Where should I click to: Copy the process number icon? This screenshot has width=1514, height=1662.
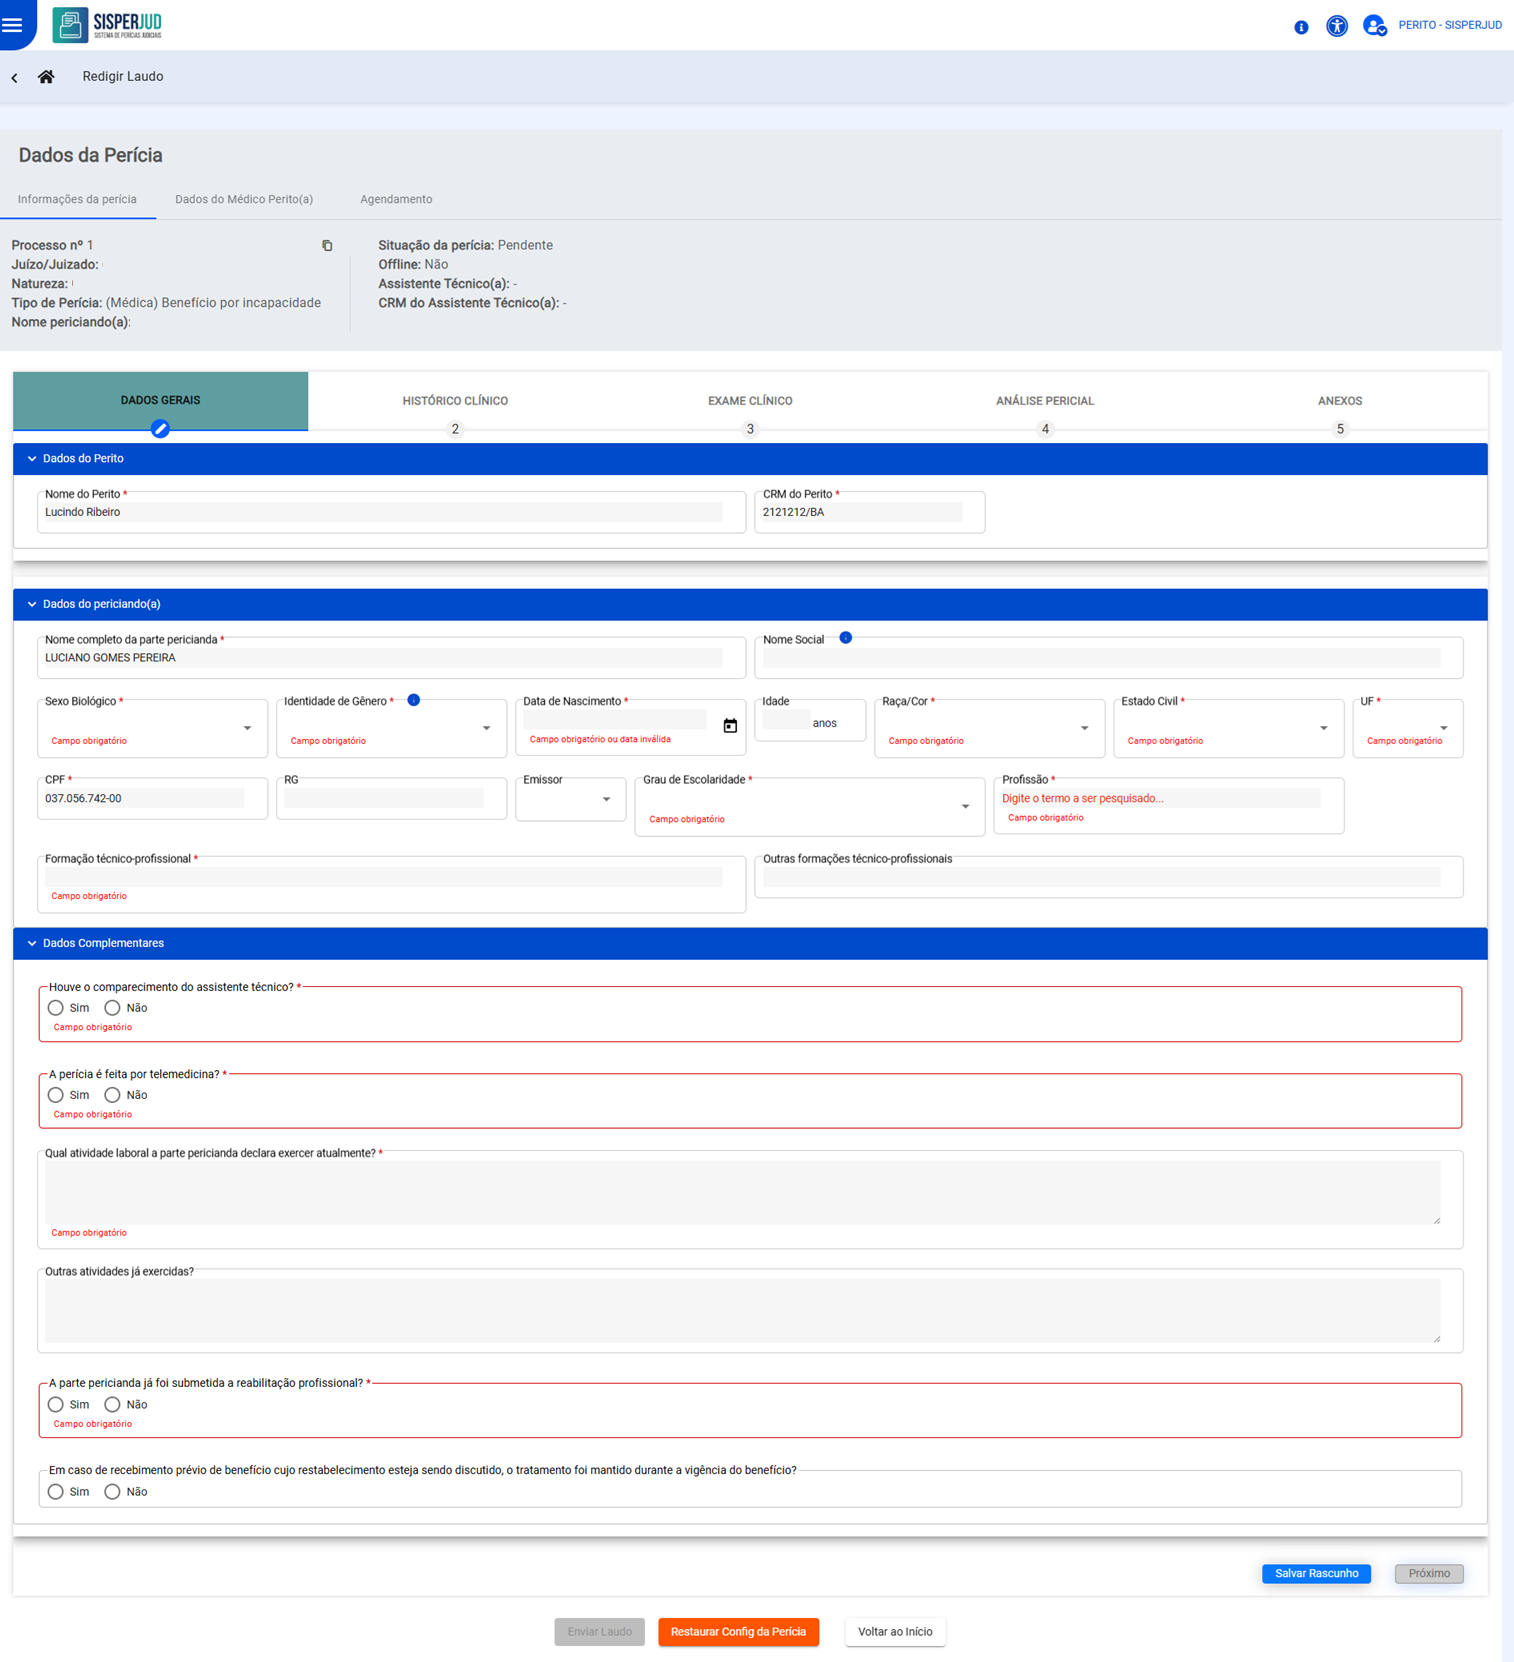tap(327, 246)
